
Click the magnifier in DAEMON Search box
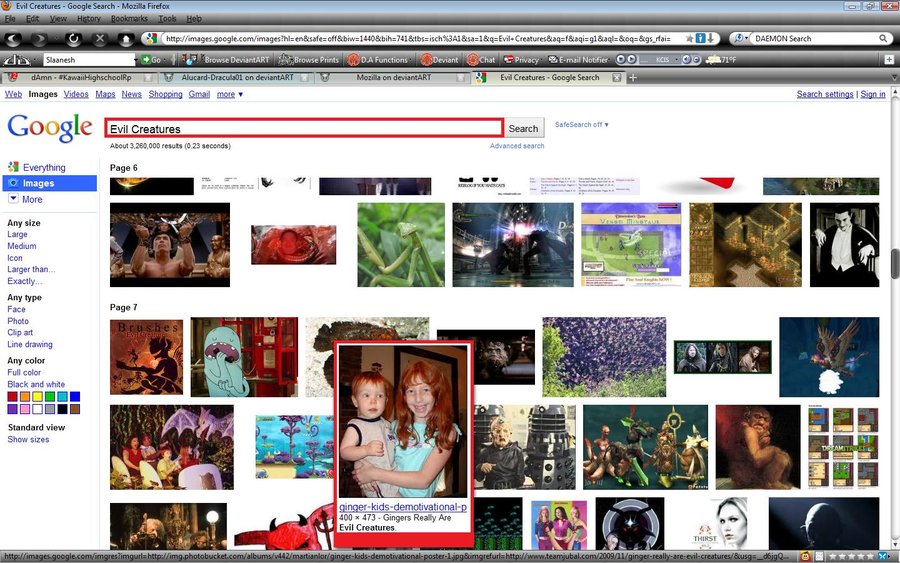click(883, 38)
